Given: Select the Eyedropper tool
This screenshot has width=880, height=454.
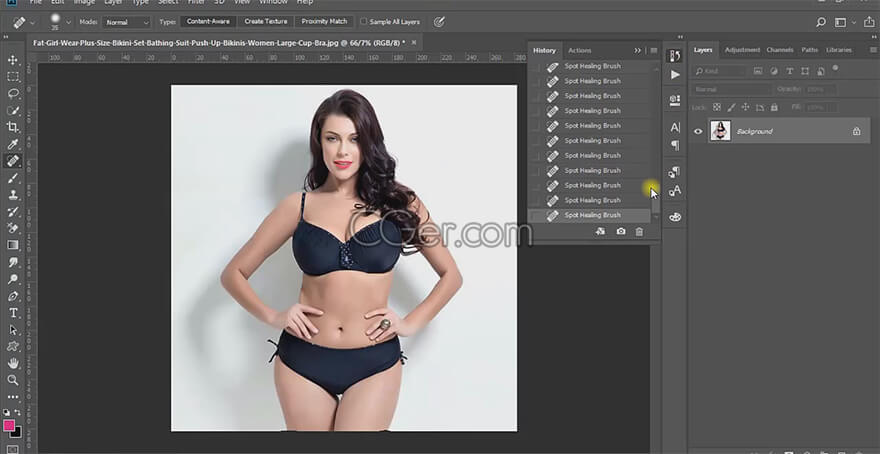Looking at the screenshot, I should (x=13, y=144).
